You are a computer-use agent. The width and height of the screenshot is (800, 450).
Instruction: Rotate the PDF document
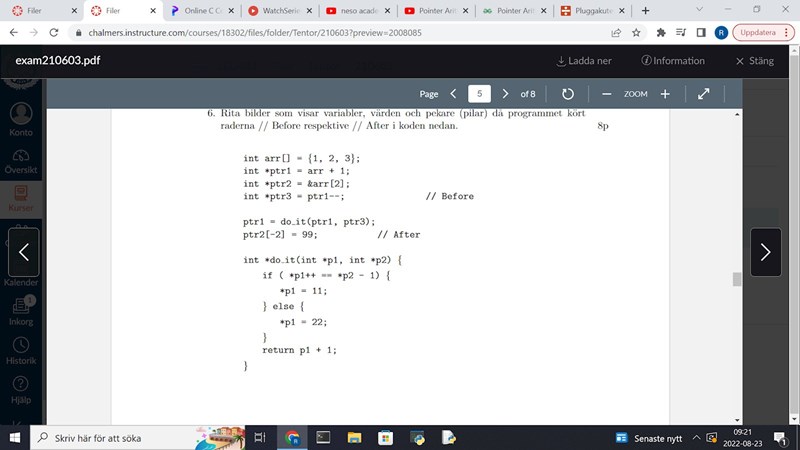pos(568,93)
